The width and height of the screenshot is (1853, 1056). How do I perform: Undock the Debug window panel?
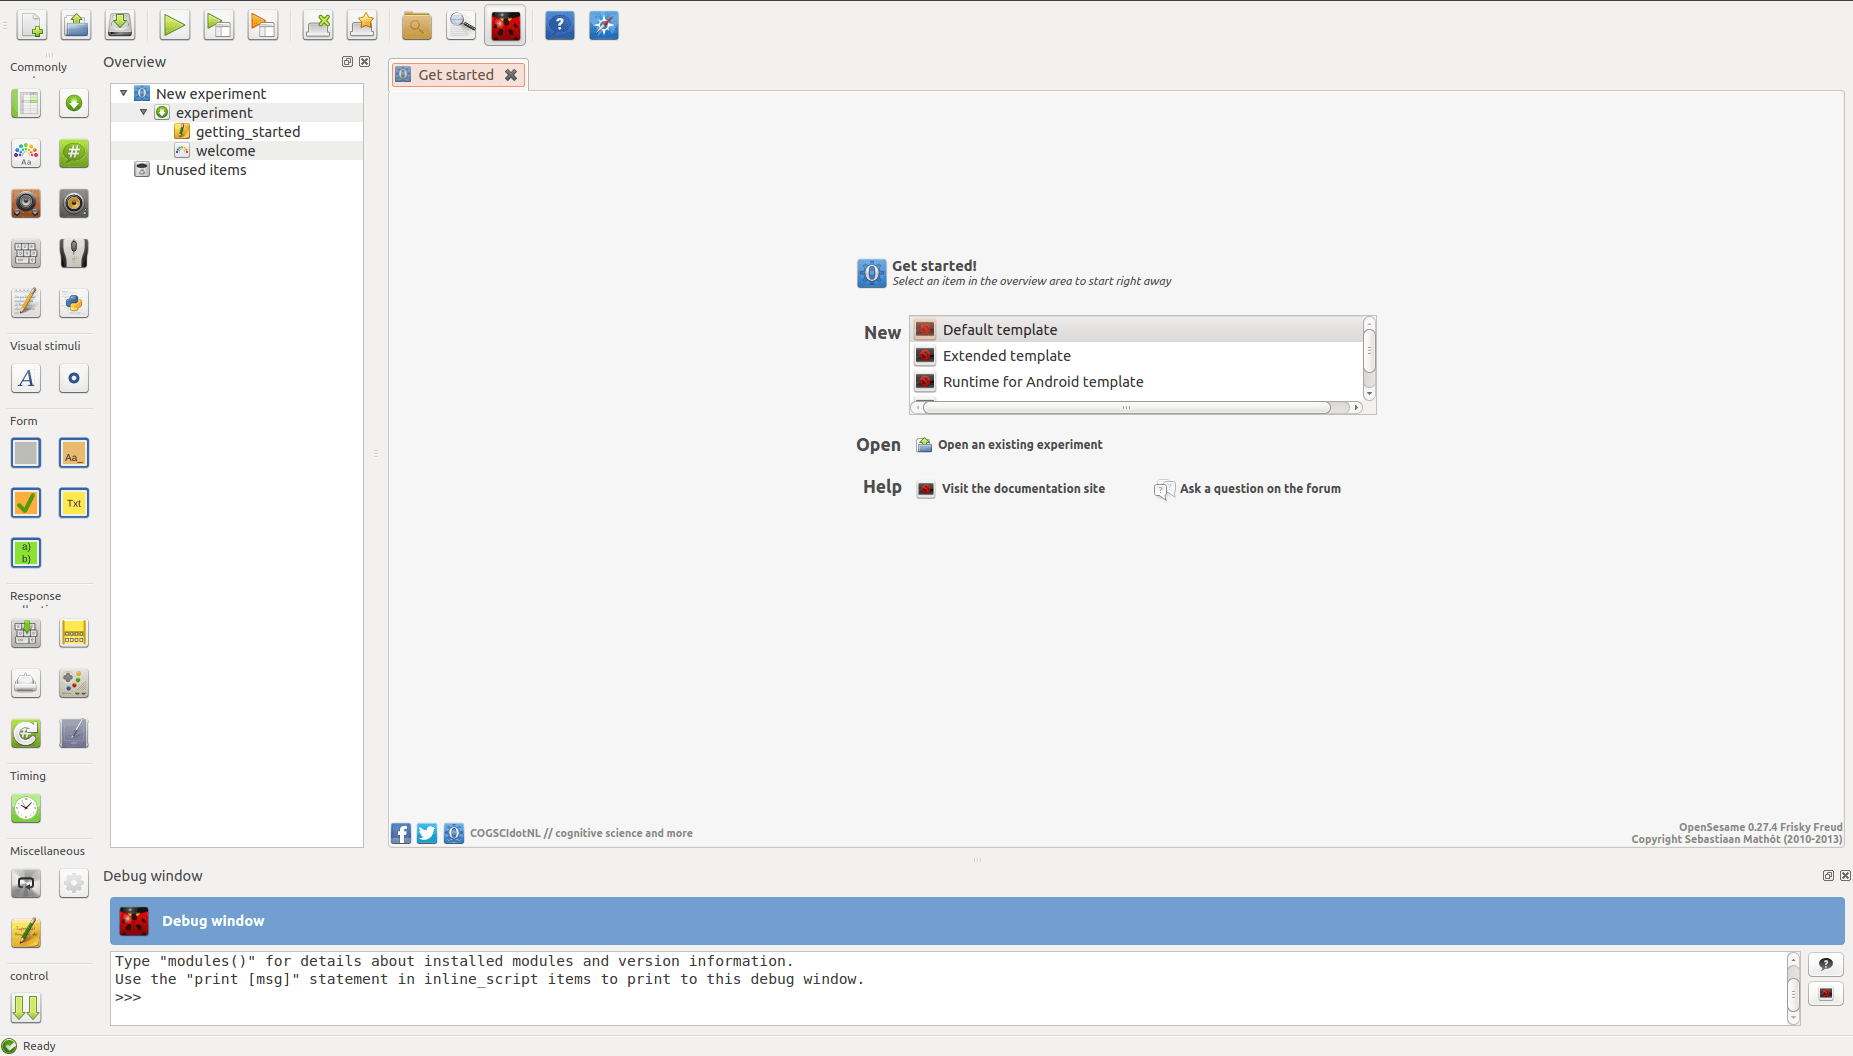[x=1828, y=875]
